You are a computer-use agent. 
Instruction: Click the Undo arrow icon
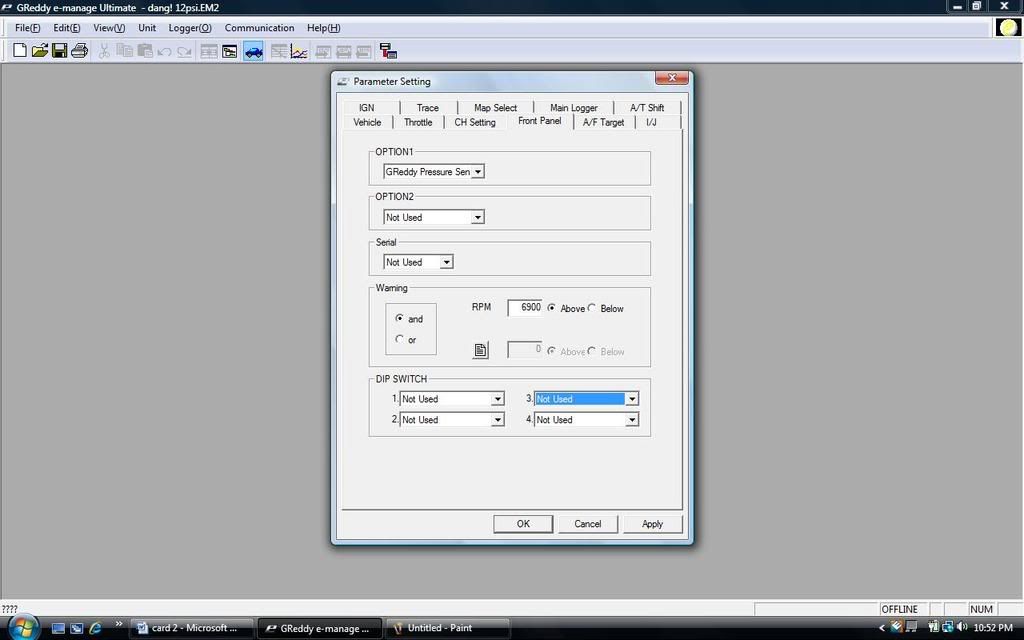pyautogui.click(x=165, y=52)
